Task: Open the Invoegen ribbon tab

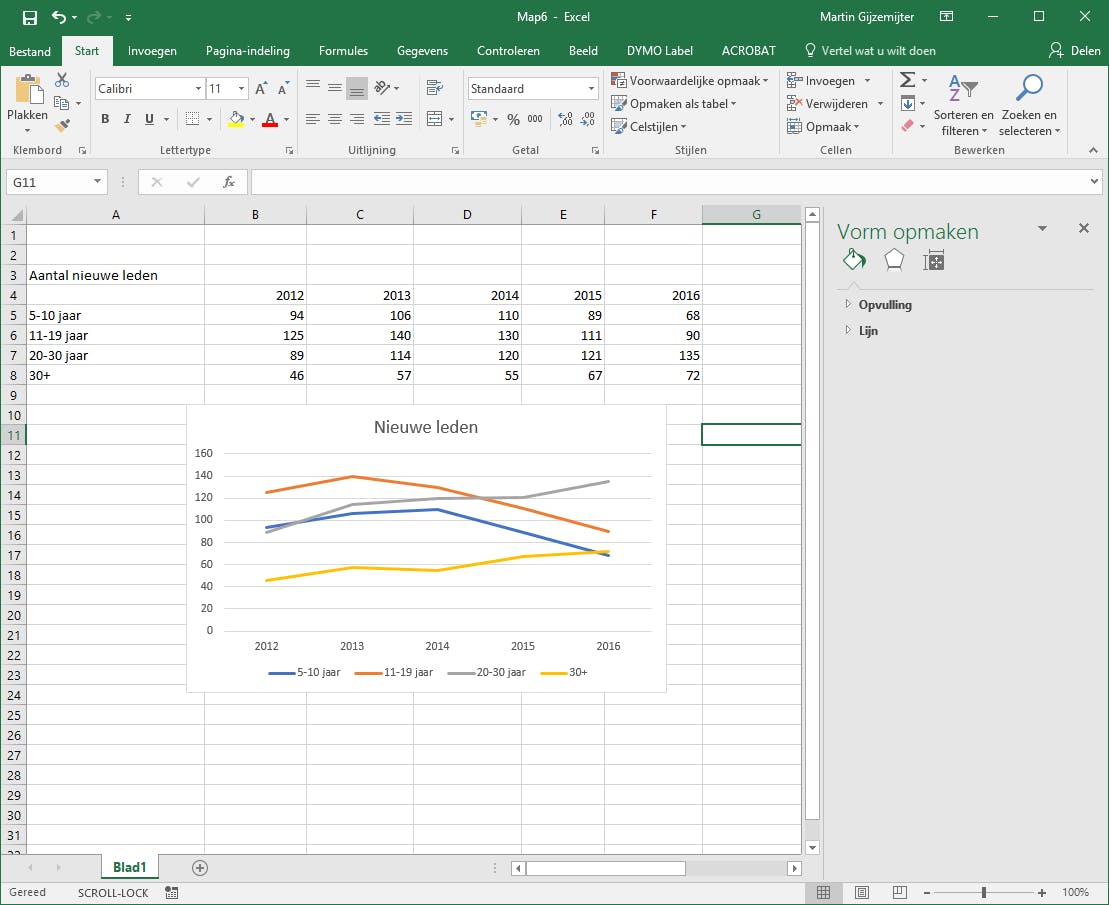Action: pos(152,51)
